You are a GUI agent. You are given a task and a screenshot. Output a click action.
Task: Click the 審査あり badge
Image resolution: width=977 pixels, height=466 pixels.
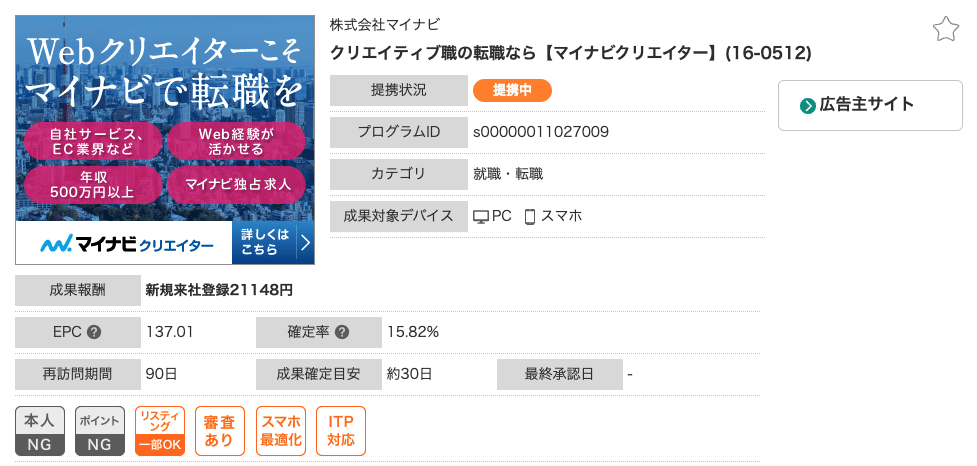tap(220, 431)
